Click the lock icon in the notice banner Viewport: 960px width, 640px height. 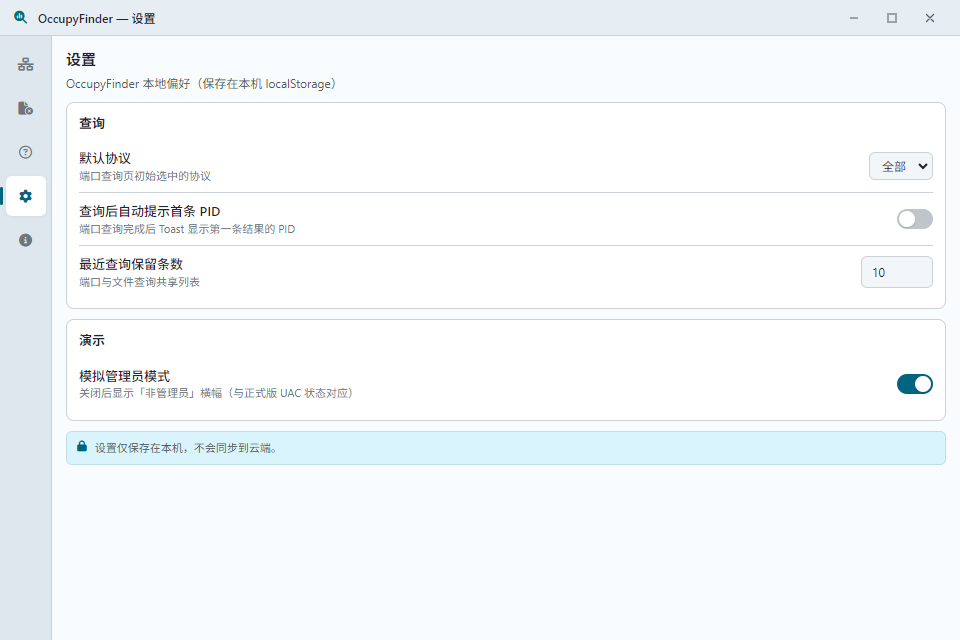tap(82, 446)
